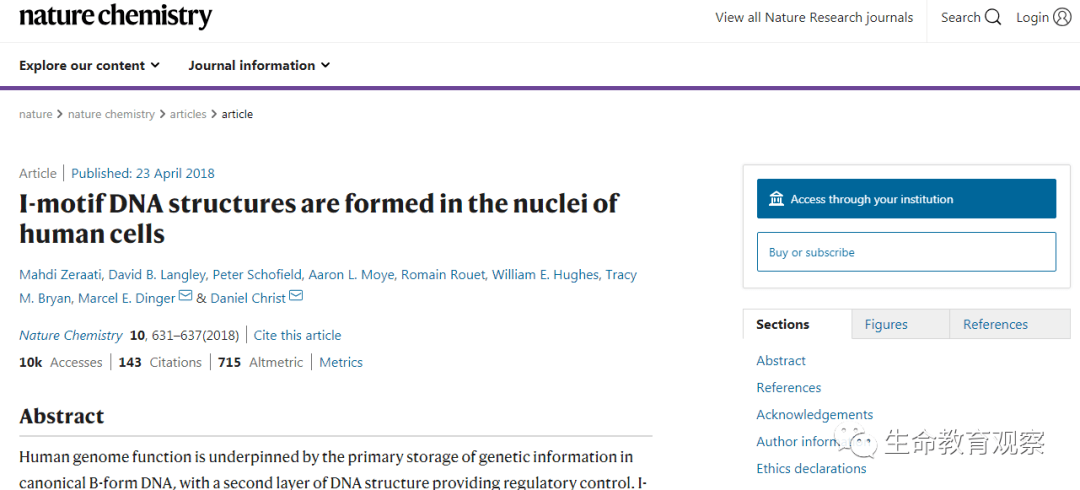1080x490 pixels.
Task: Expand the Journal information dropdown
Action: pos(259,65)
